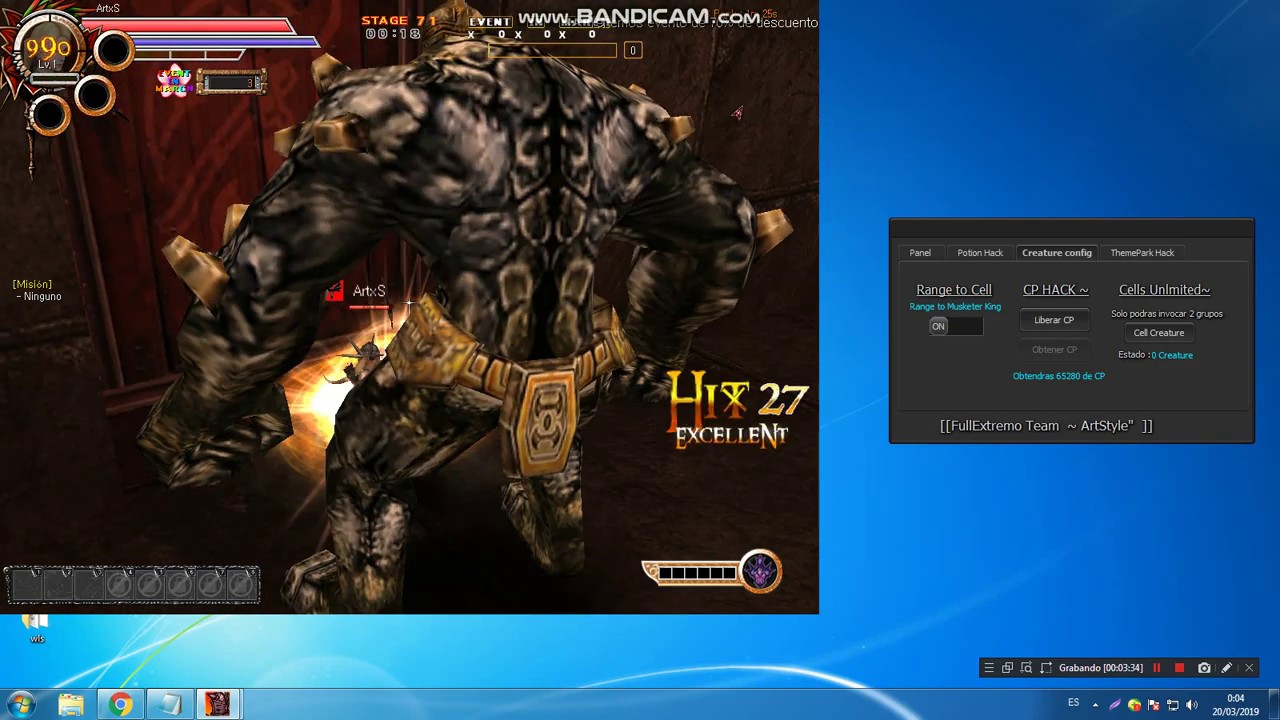Viewport: 1280px width, 720px height.
Task: Select locked skill slot 6
Action: coord(179,585)
